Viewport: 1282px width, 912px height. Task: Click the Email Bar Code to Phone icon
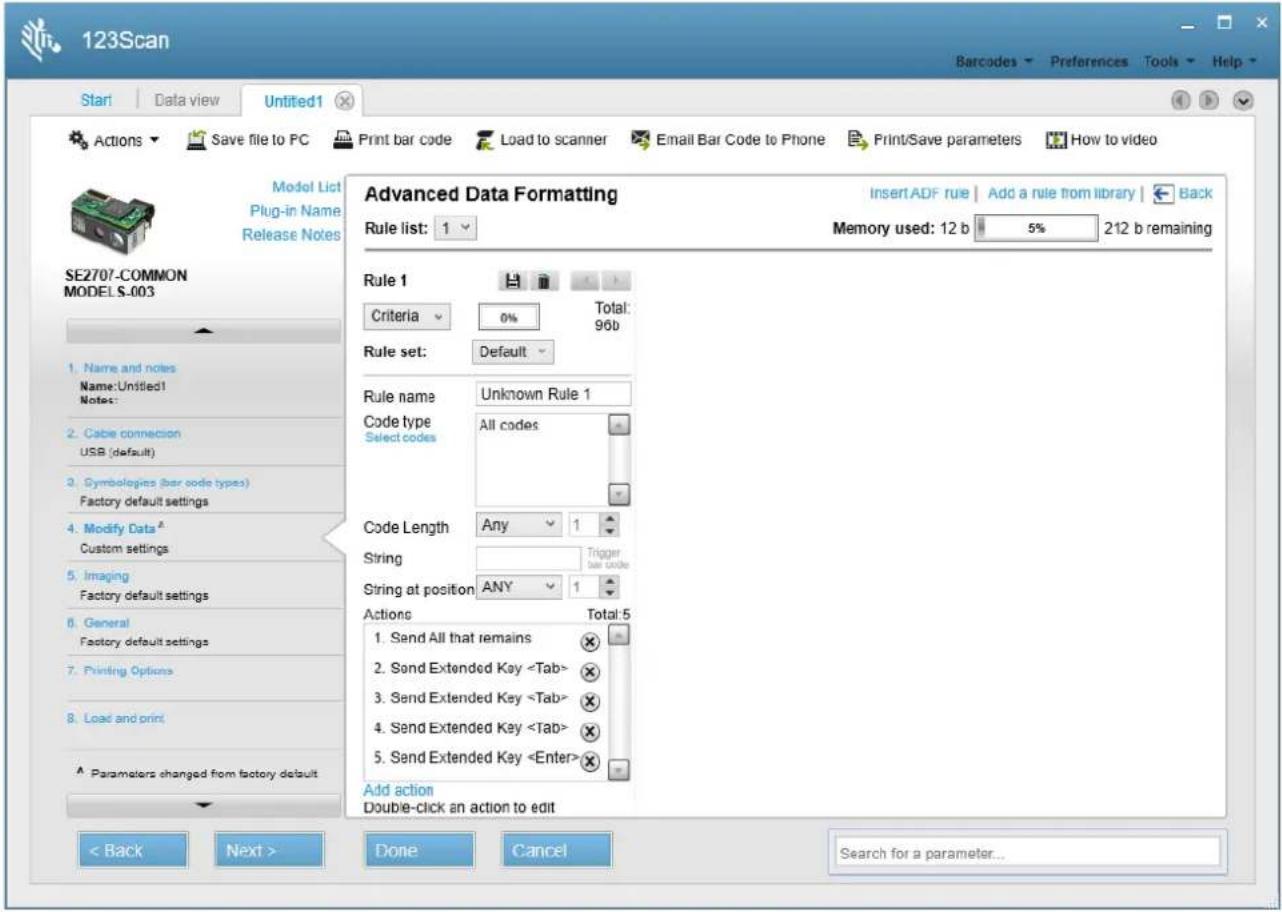tap(640, 139)
